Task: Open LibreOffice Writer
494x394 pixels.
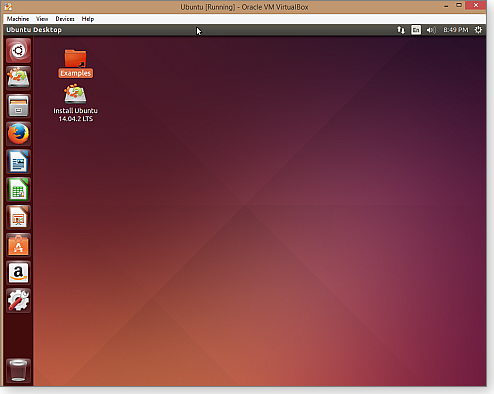Action: 18,162
